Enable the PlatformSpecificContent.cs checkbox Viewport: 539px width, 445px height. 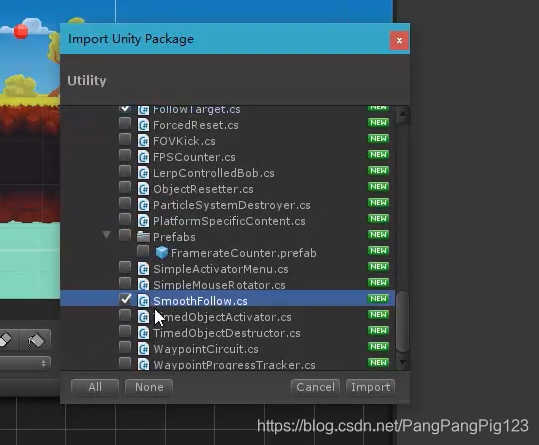click(125, 219)
